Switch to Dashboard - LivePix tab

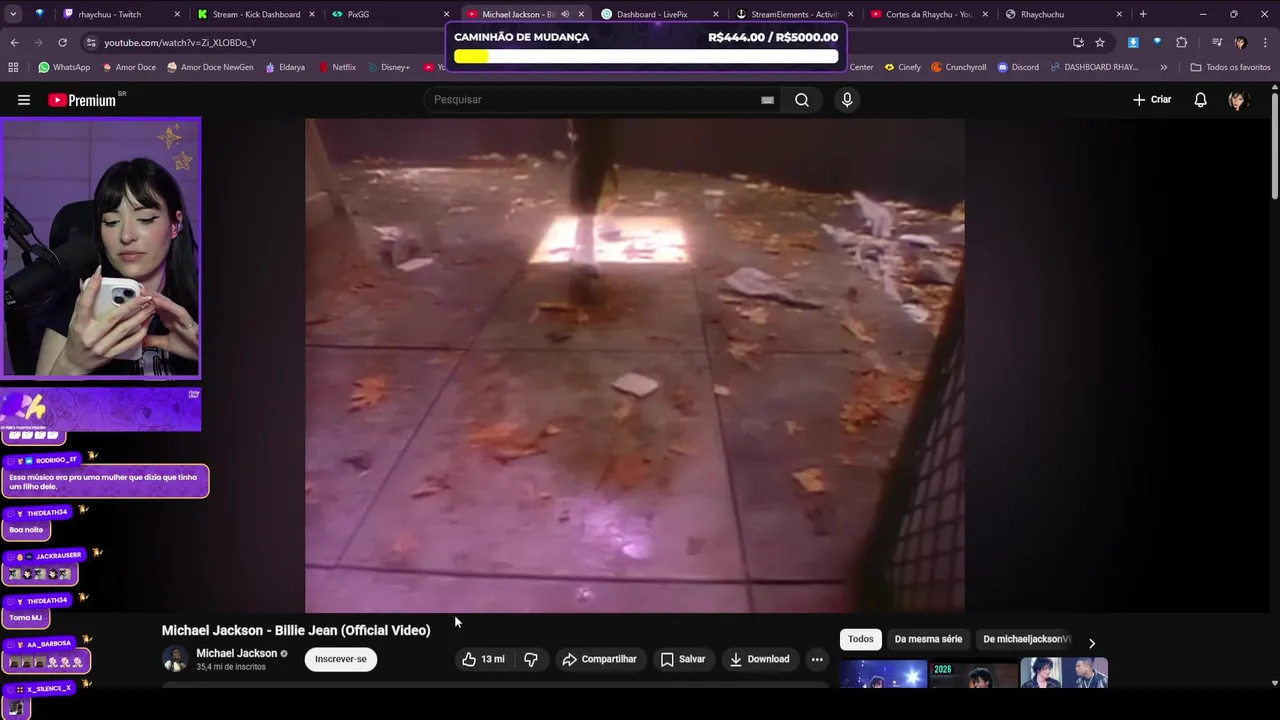pos(660,14)
